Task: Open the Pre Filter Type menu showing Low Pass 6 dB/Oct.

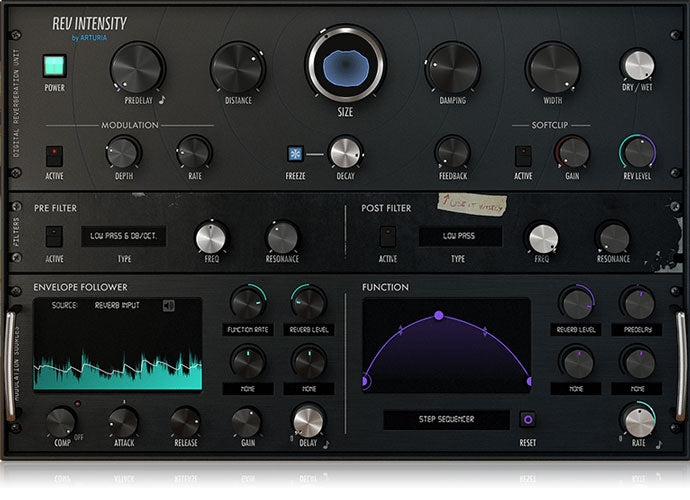Action: [124, 236]
